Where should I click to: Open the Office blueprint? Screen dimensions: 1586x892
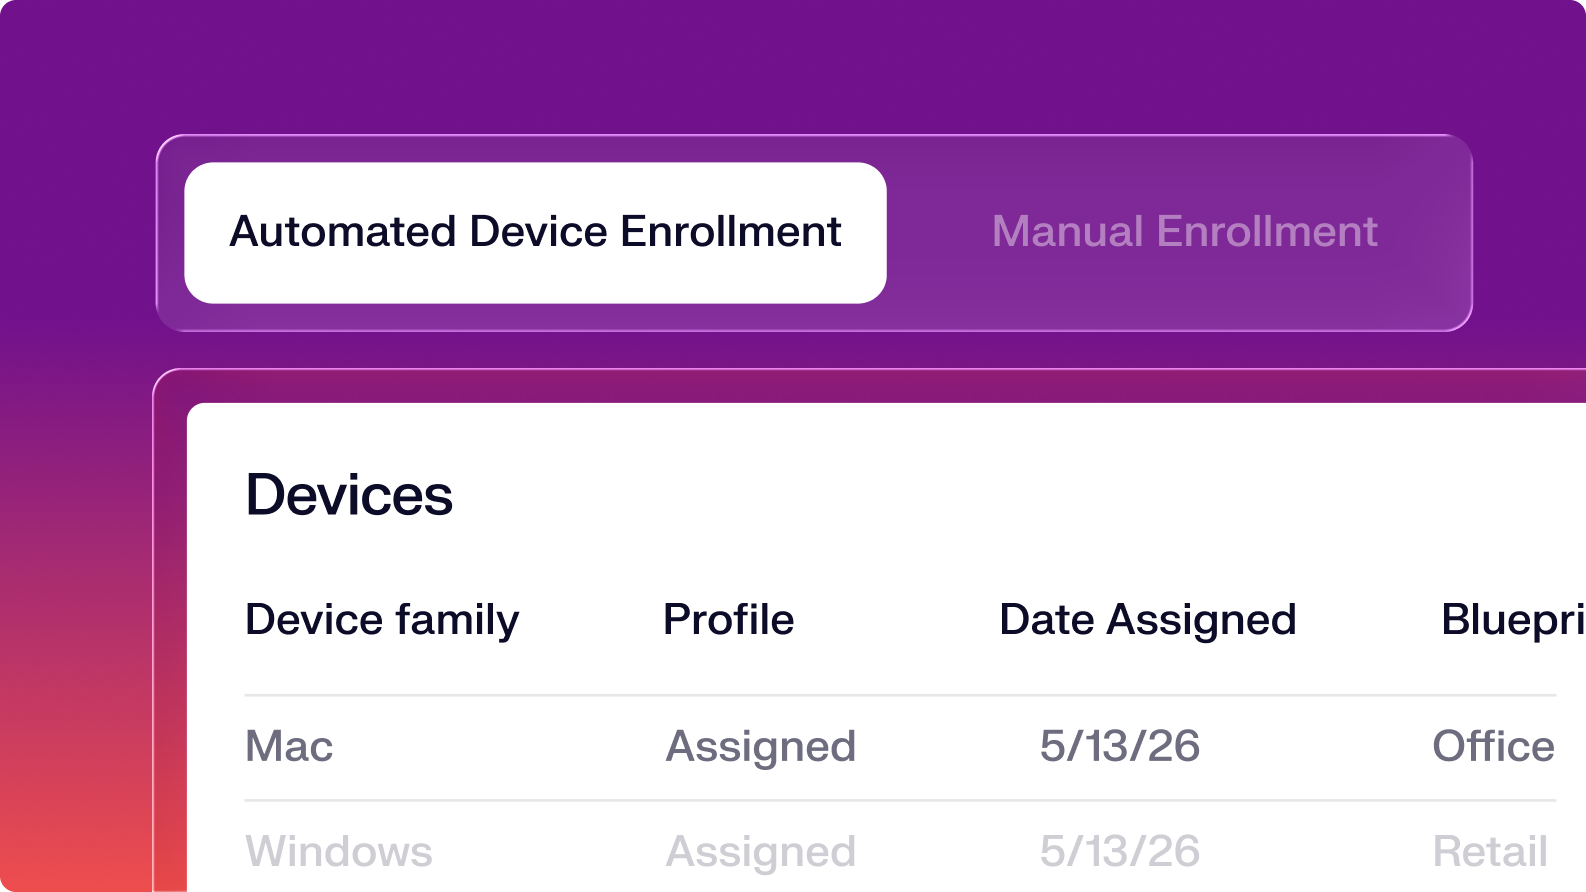[1494, 746]
